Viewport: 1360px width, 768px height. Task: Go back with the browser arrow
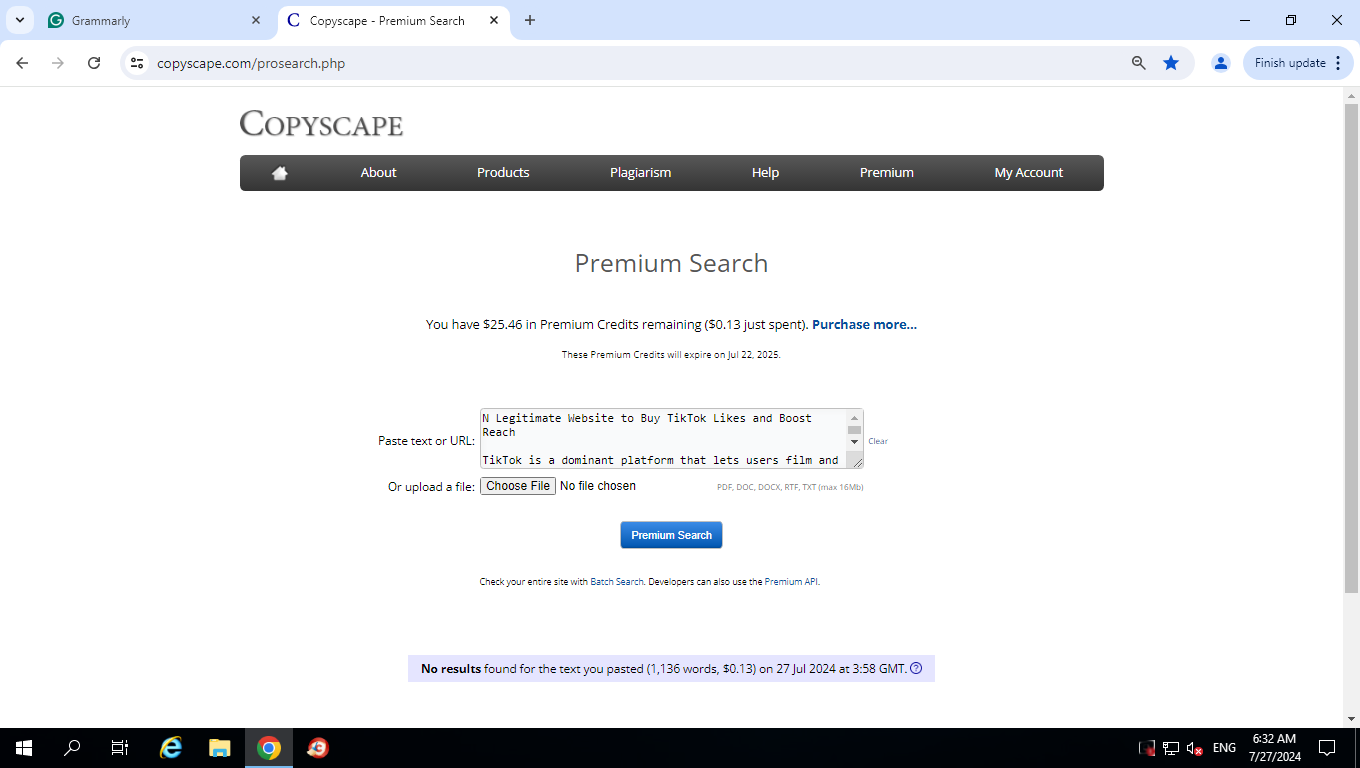coord(22,63)
